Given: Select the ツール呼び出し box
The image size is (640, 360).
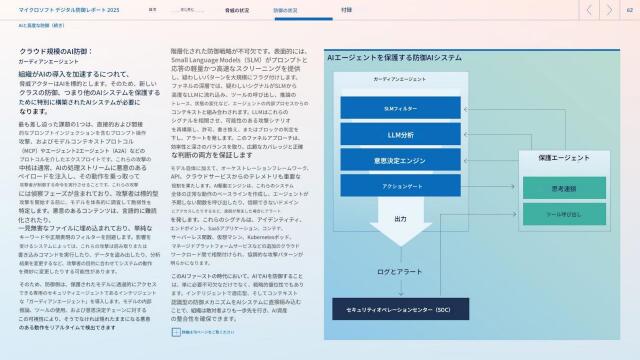Looking at the screenshot, I should 564,214.
